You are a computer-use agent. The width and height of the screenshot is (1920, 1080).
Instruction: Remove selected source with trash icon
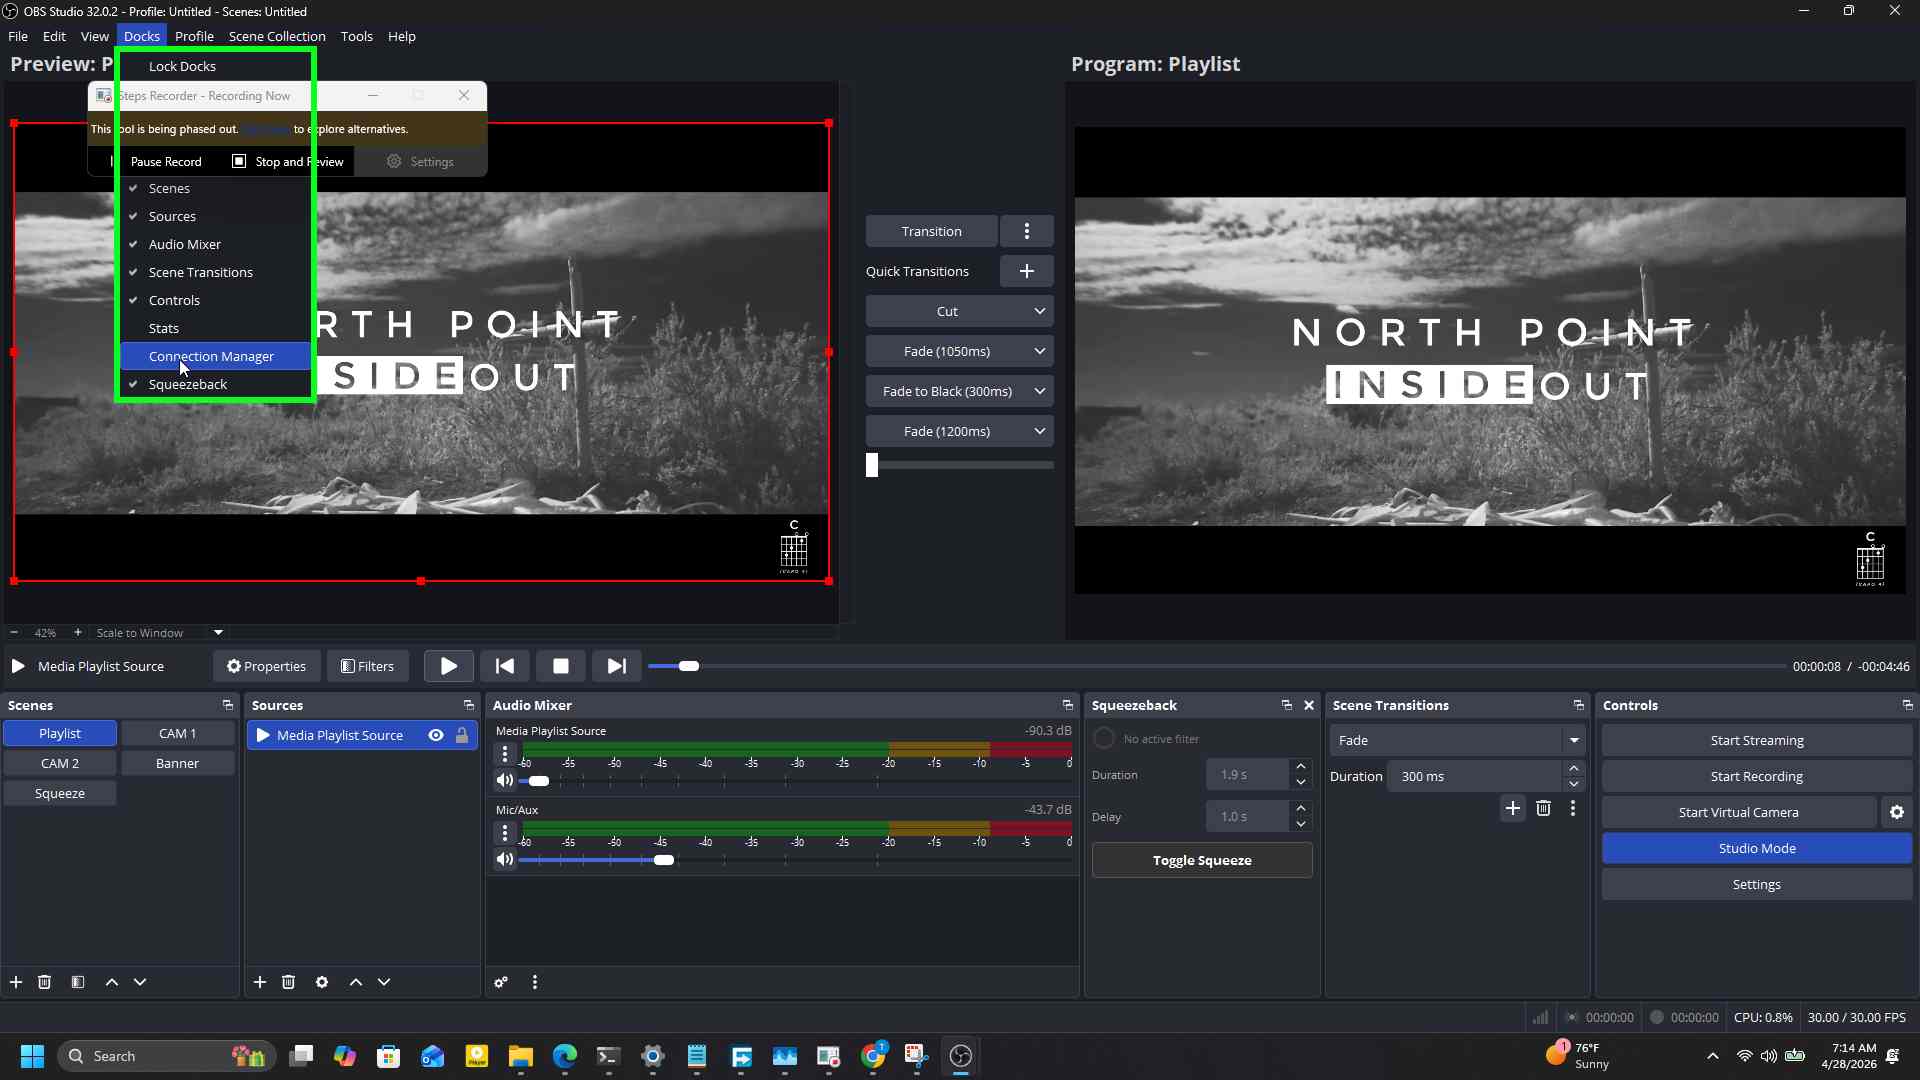point(289,982)
